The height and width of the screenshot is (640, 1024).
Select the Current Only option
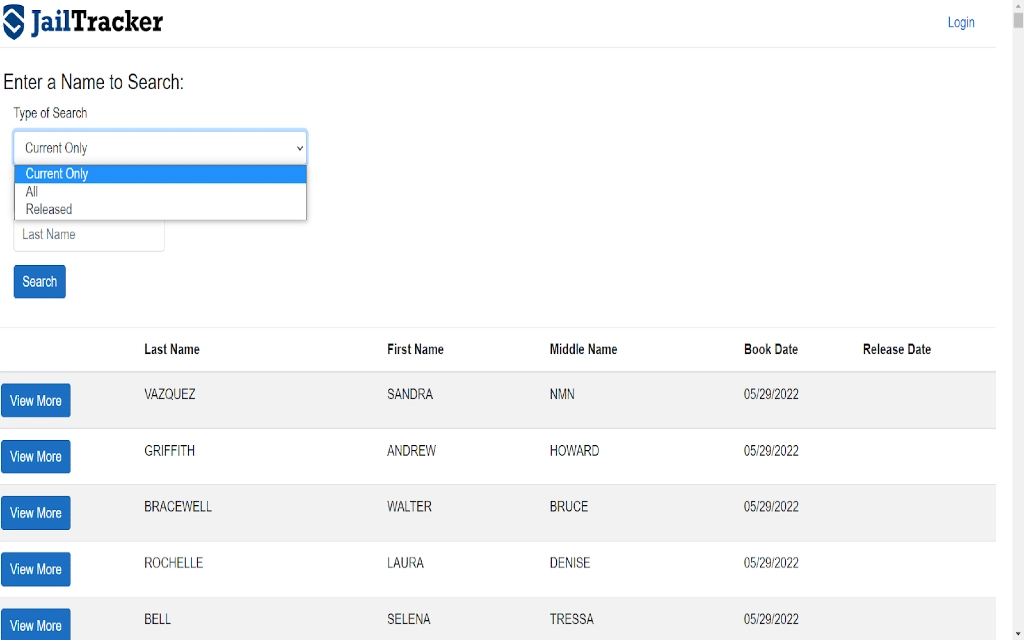point(160,174)
